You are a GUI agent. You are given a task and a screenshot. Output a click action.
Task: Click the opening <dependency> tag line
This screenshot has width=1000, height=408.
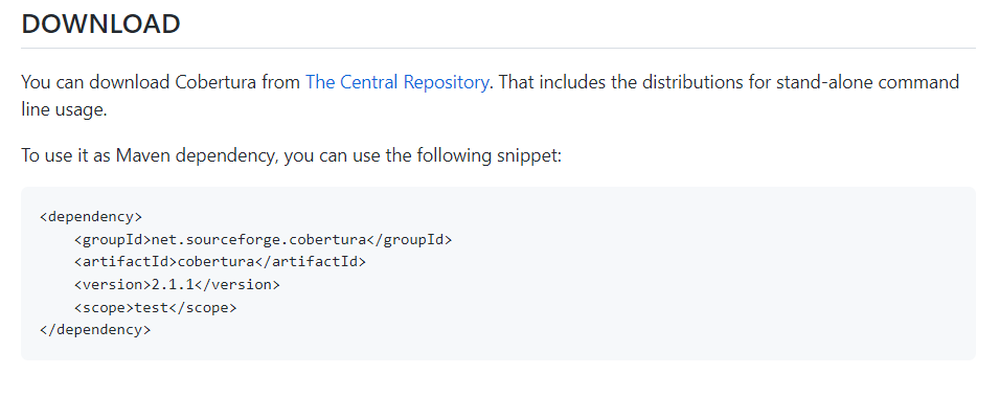91,217
